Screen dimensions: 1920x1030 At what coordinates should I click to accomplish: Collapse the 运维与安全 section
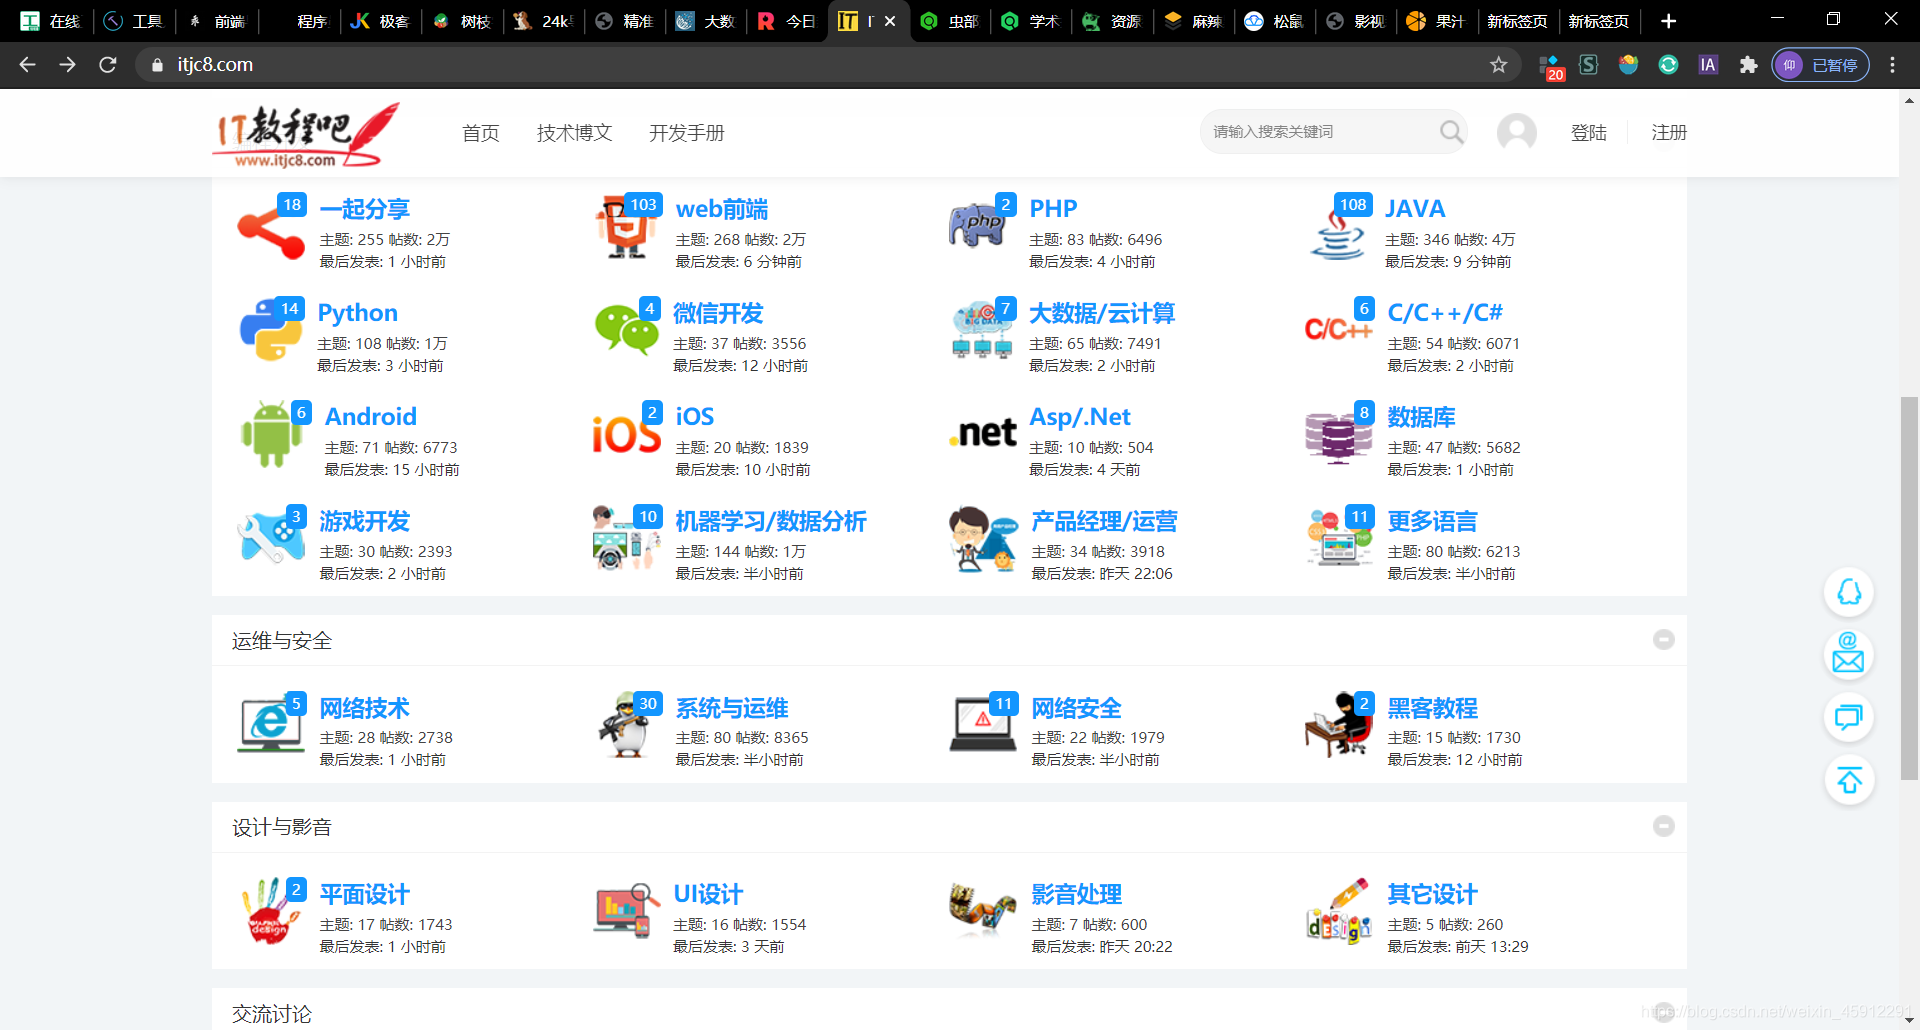coord(1663,639)
